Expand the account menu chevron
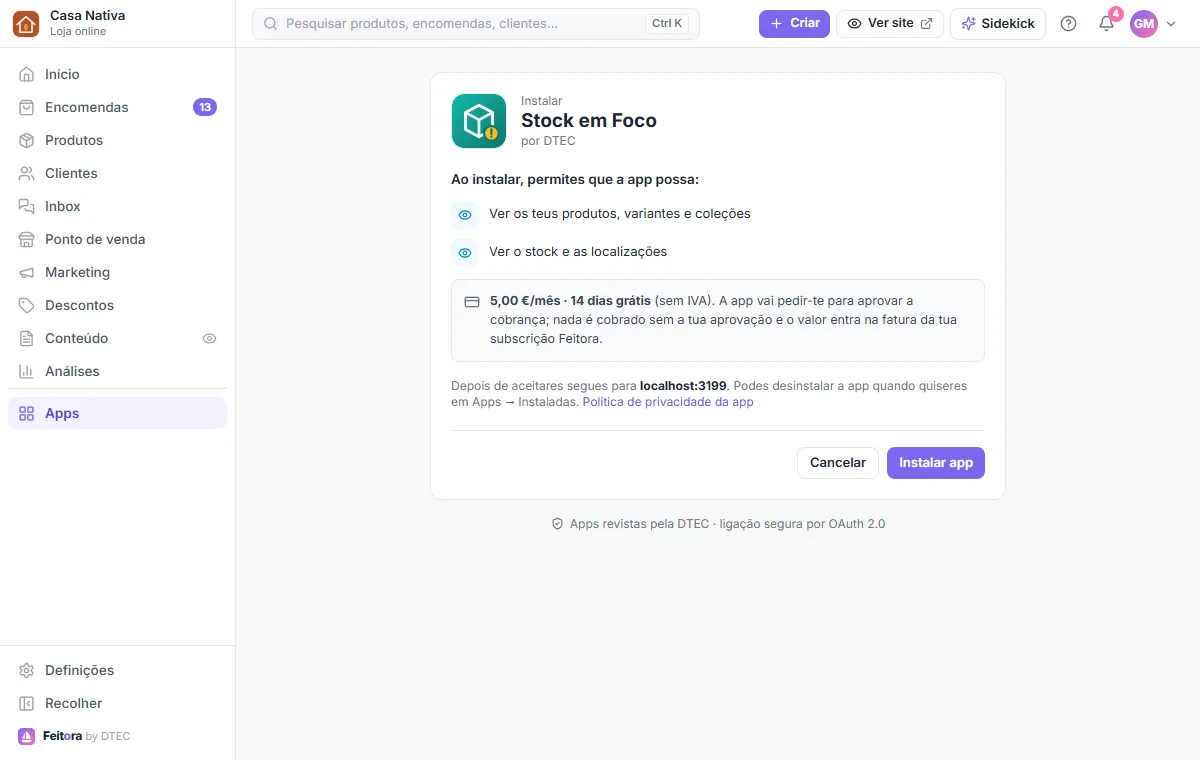This screenshot has height=760, width=1200. point(1172,23)
